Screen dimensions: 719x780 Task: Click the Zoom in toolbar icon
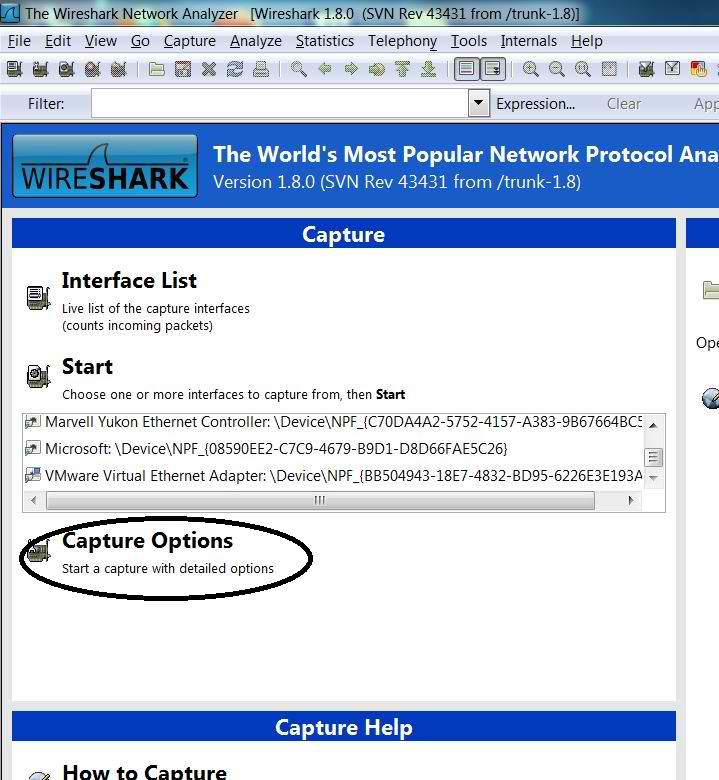pos(530,69)
